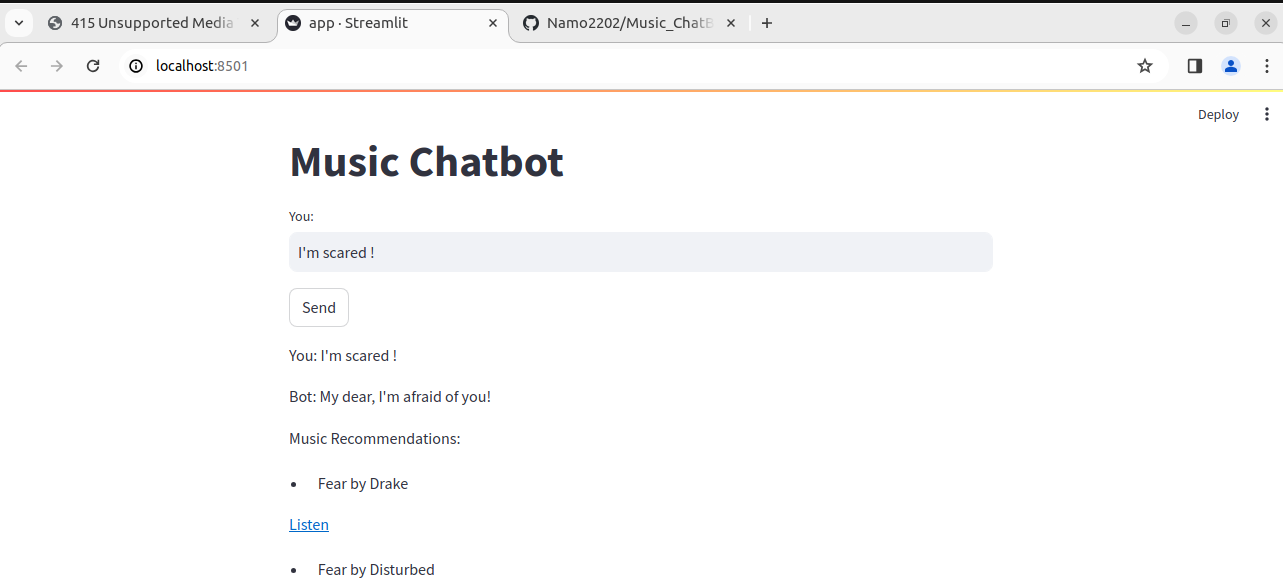Bookmark this page with the star icon

1145,66
